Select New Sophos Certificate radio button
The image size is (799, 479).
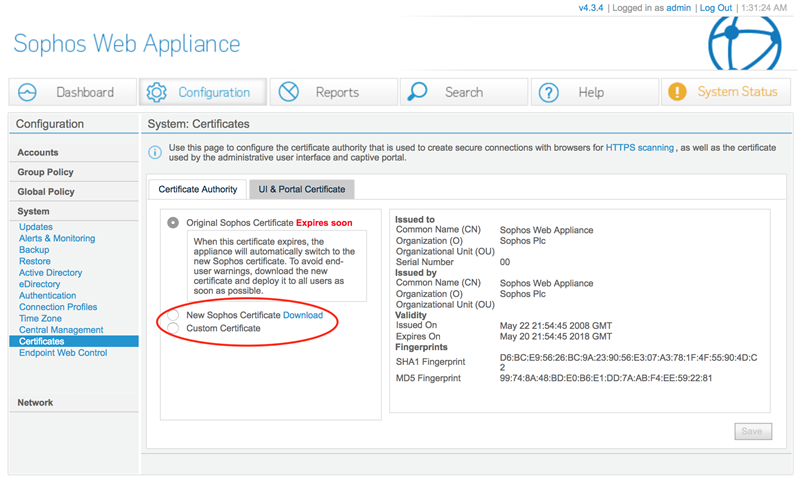173,315
